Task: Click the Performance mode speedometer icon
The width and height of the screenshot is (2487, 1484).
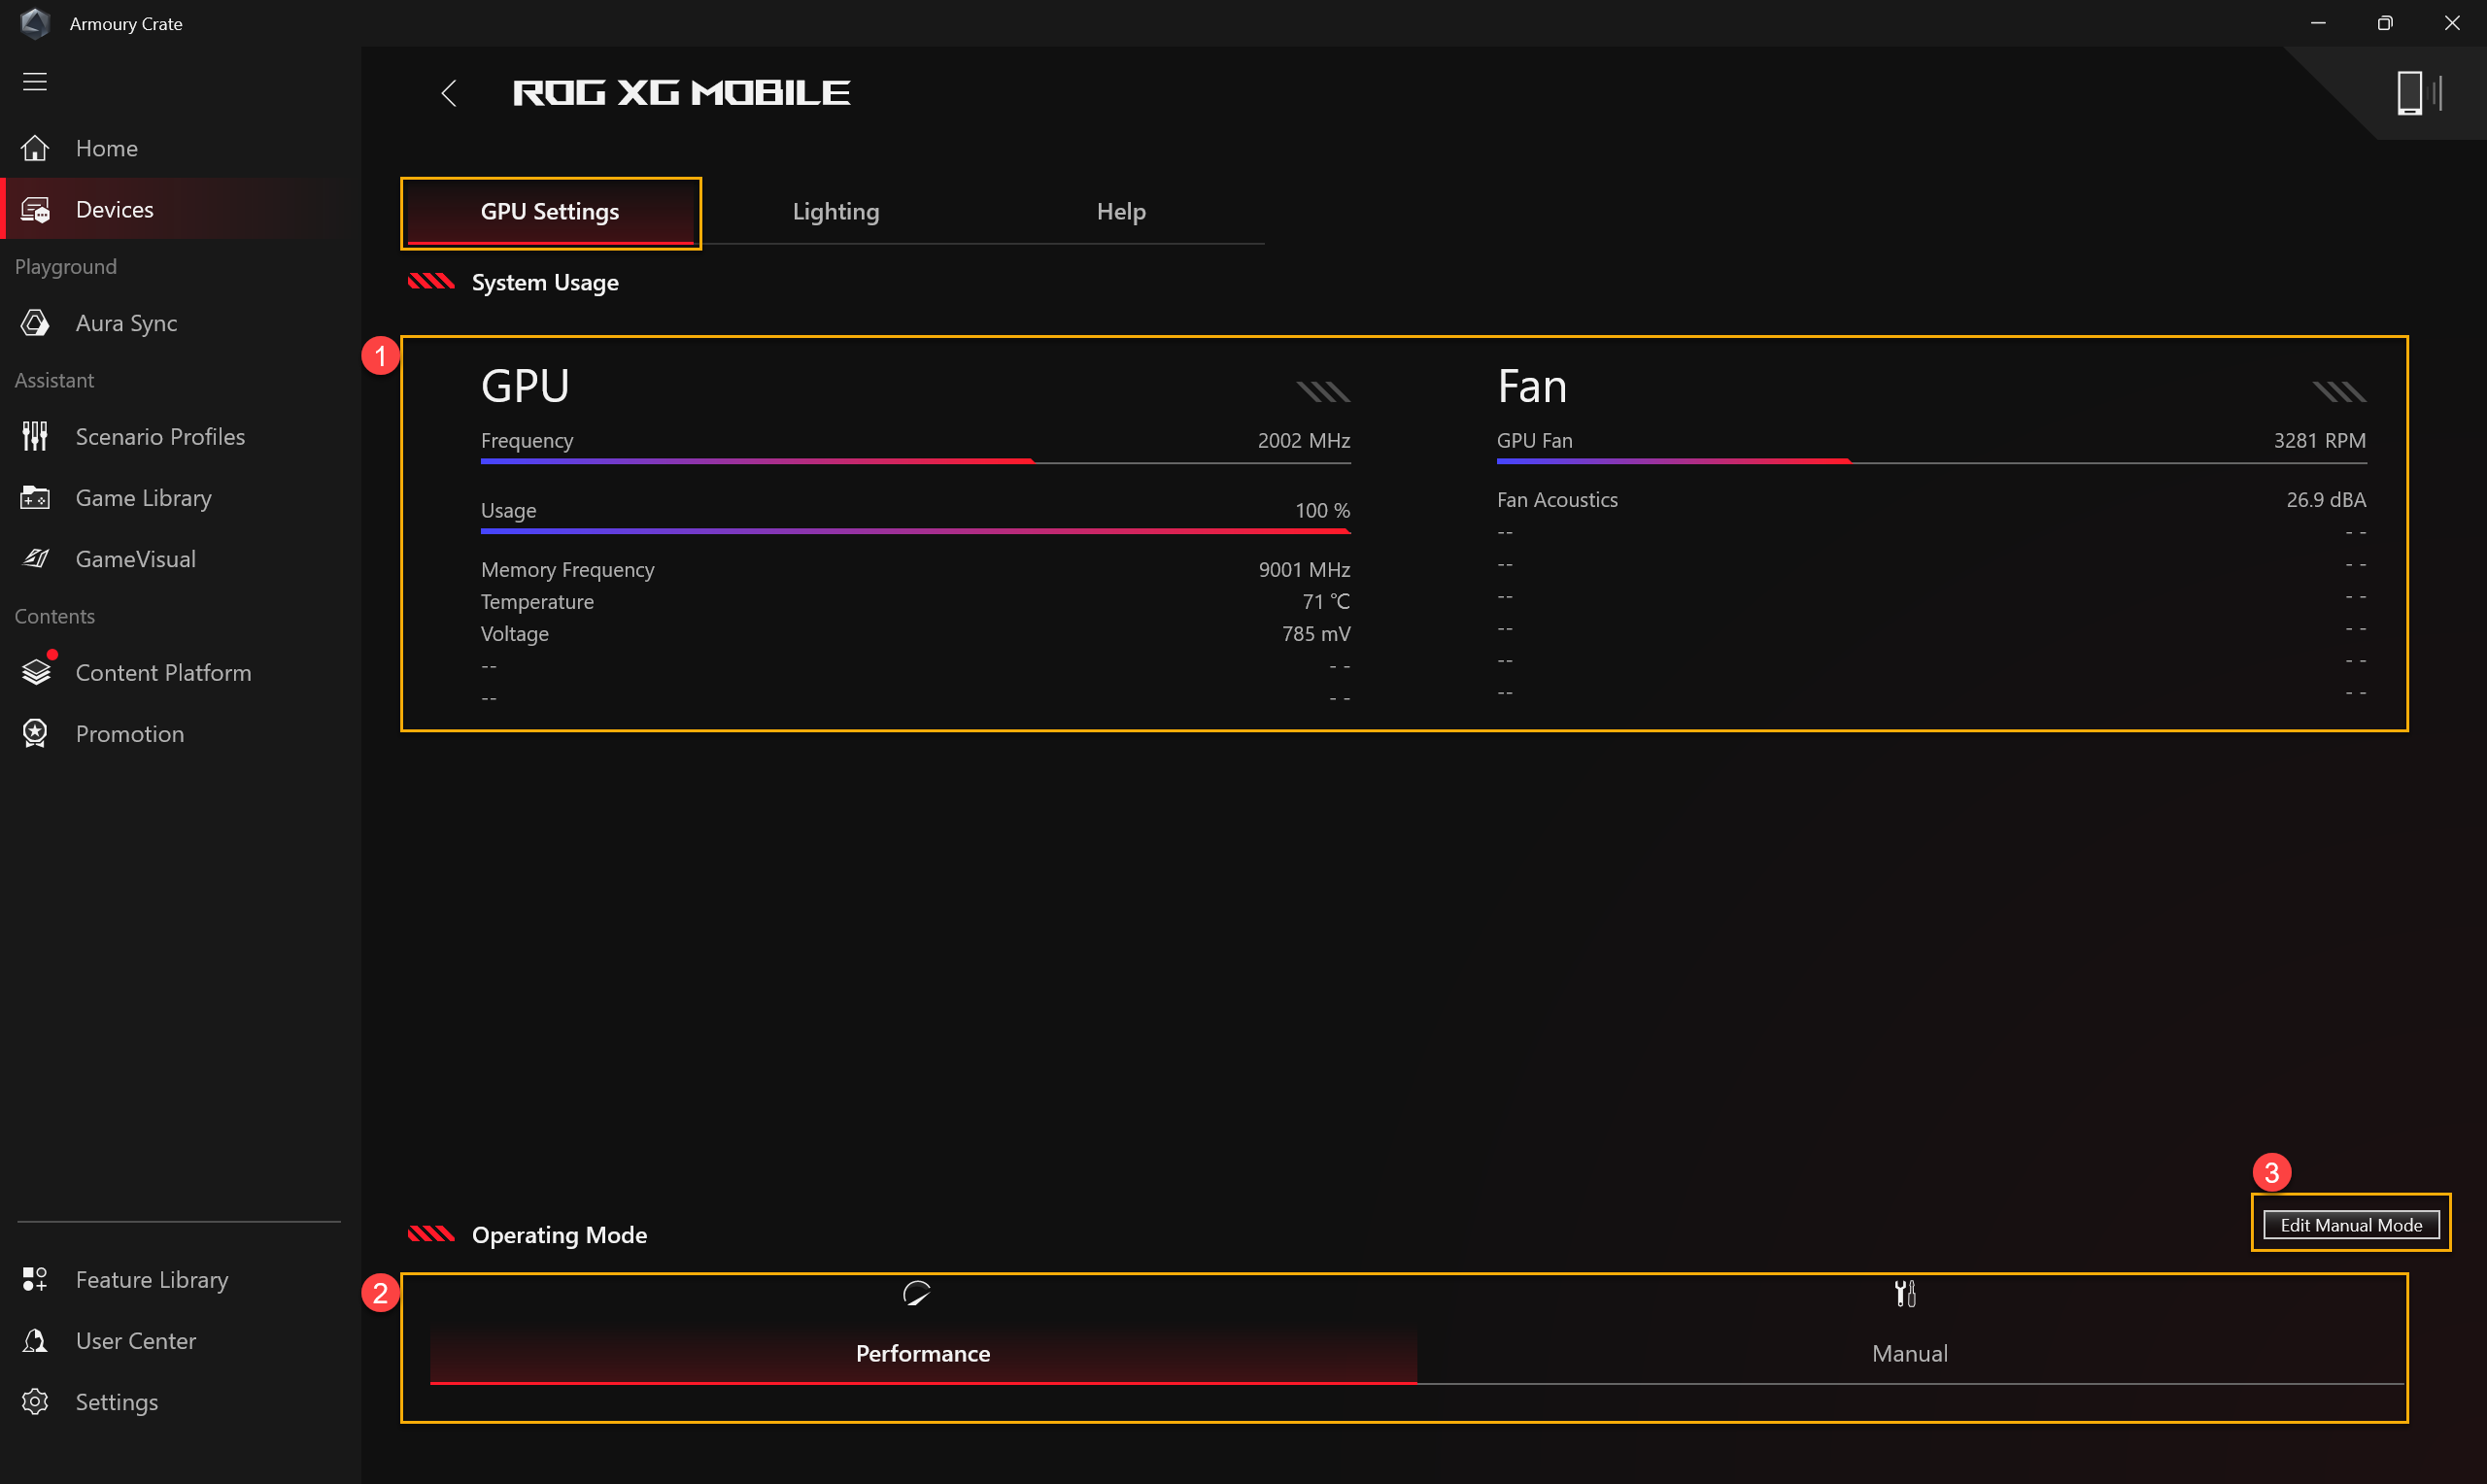Action: [x=916, y=1293]
